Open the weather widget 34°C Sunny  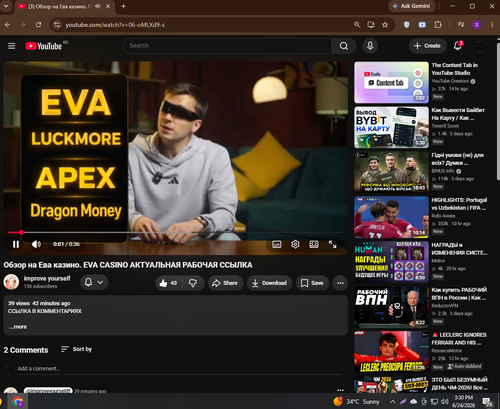(x=357, y=401)
